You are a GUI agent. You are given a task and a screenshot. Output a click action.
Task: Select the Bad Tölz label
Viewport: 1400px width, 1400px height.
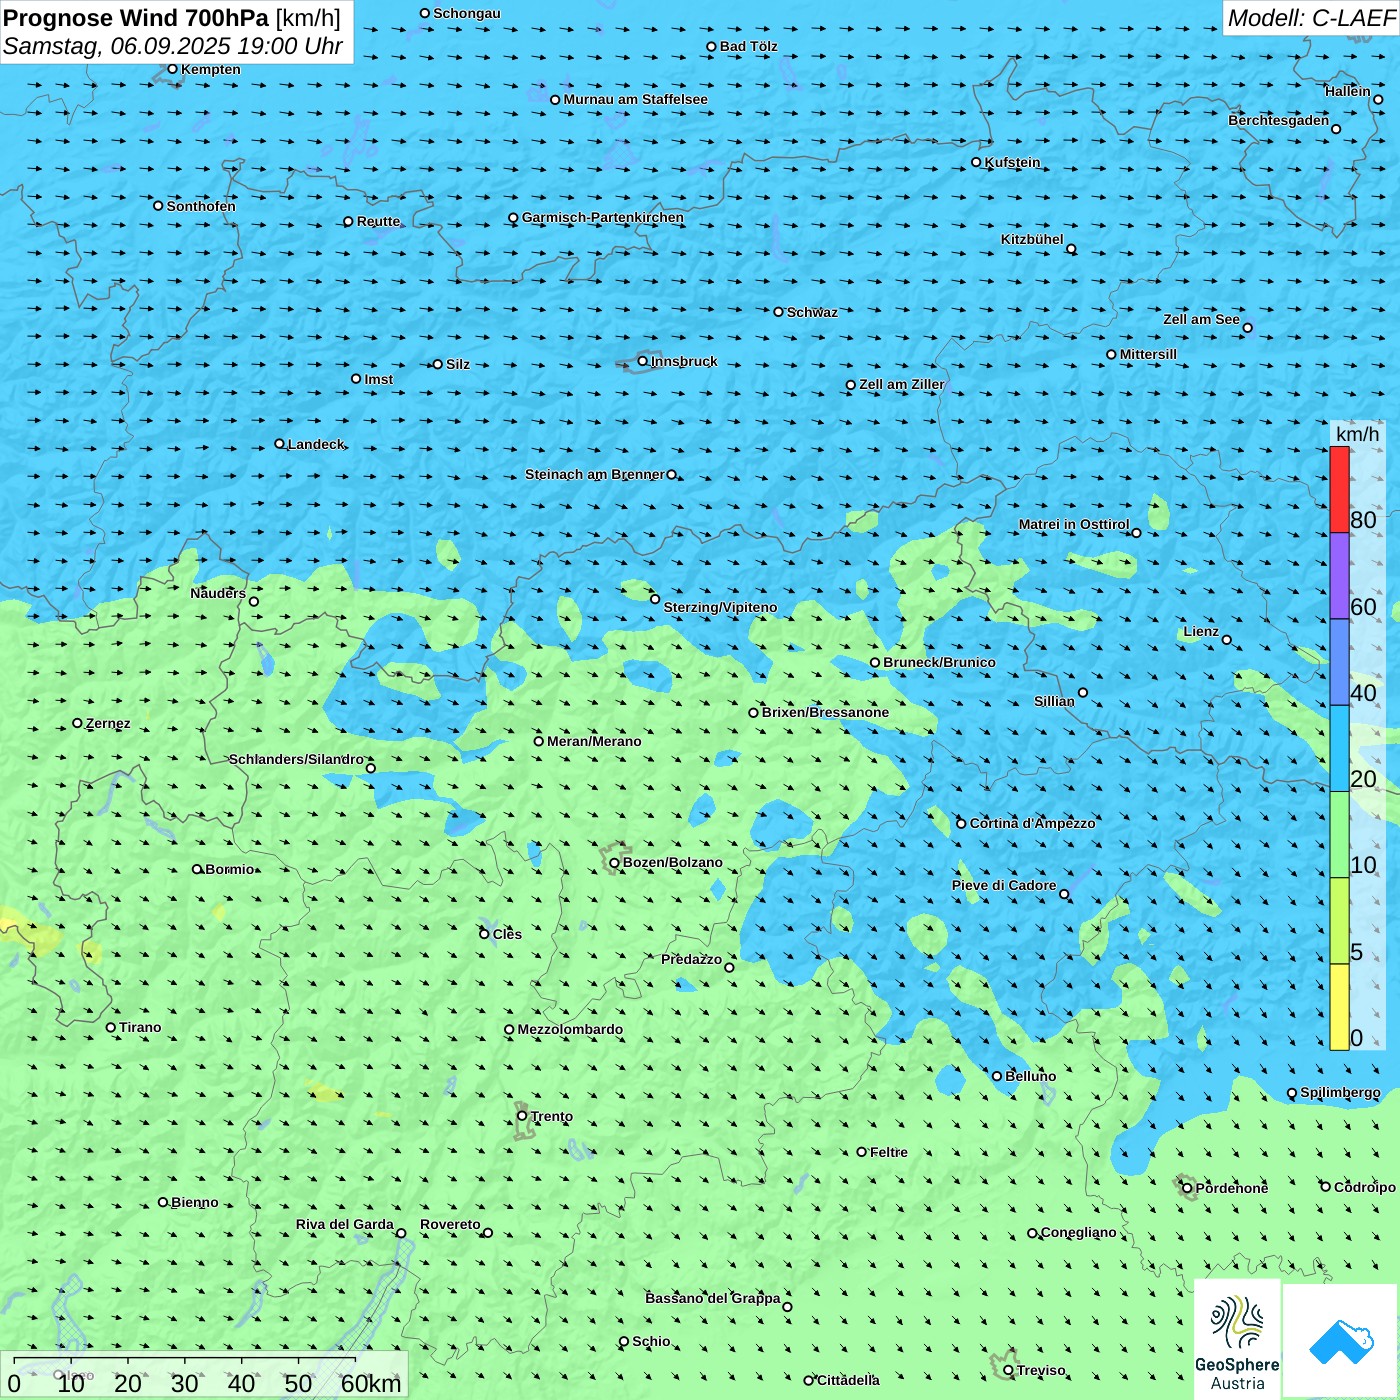(748, 46)
